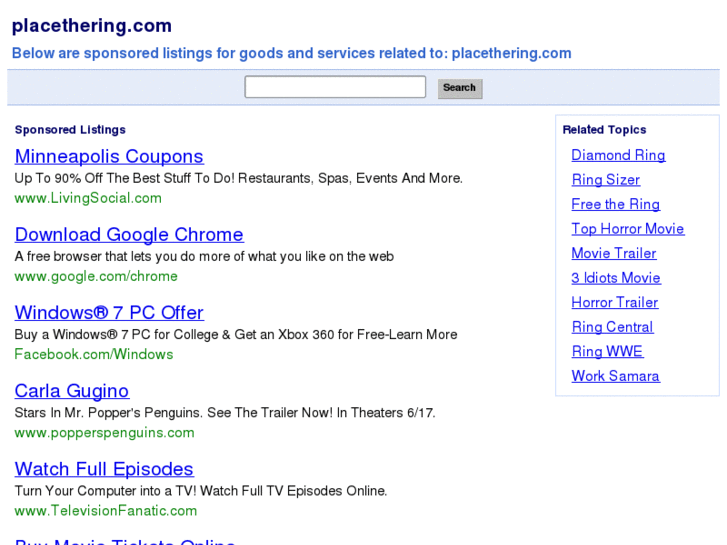Select the Ring WWE topic

click(607, 352)
